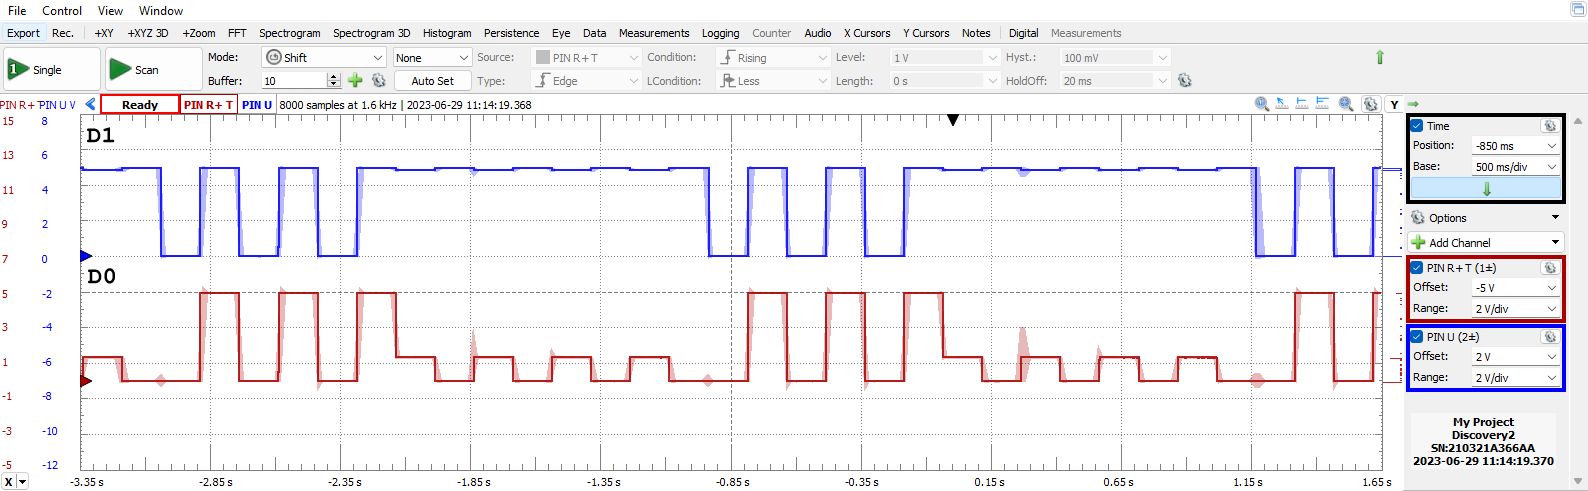Viewport: 1588px width, 491px height.
Task: Click the holdoff settings gear icon
Action: click(1185, 81)
